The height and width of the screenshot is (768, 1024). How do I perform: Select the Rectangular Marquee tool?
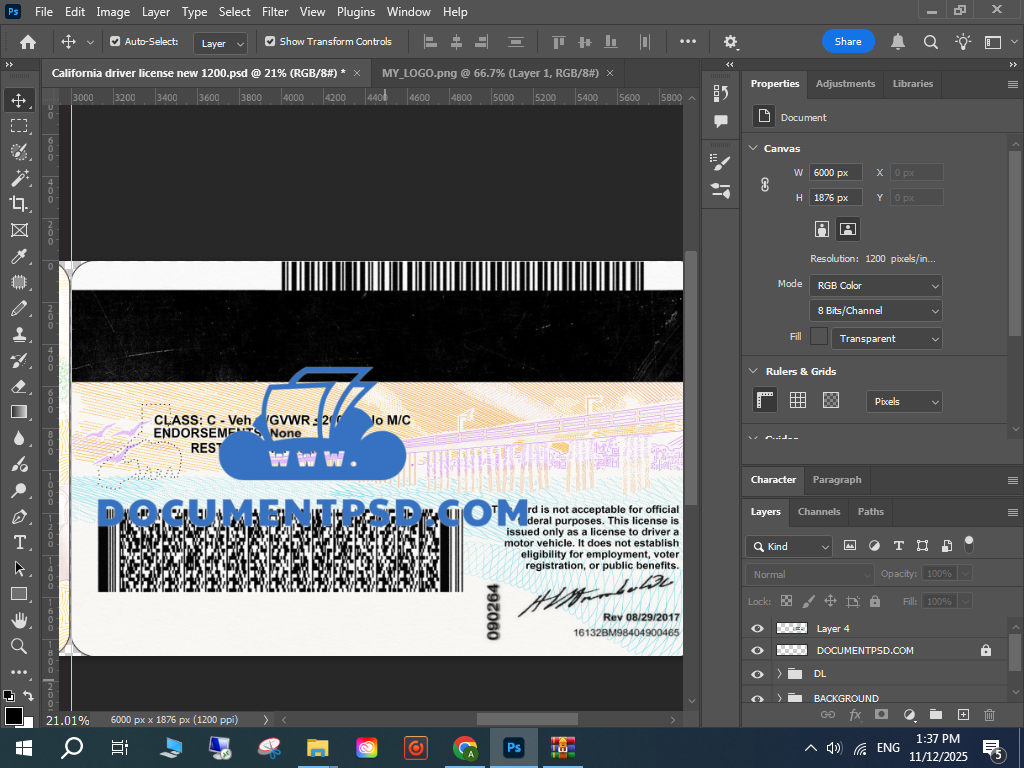pos(19,126)
